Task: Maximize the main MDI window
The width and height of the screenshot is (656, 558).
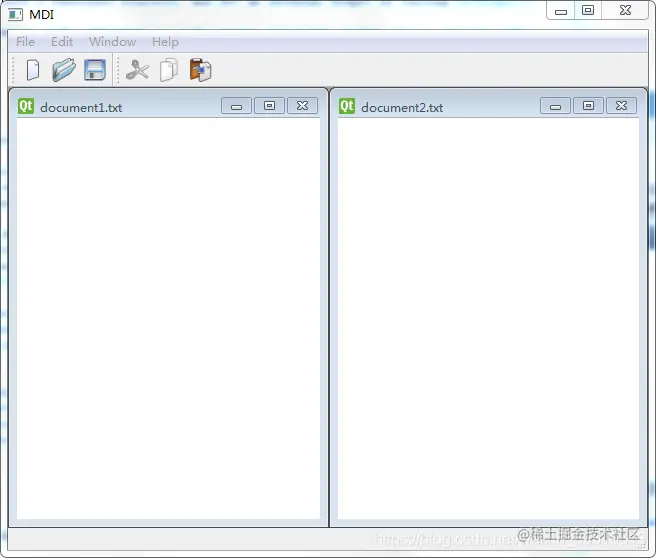Action: pyautogui.click(x=588, y=10)
